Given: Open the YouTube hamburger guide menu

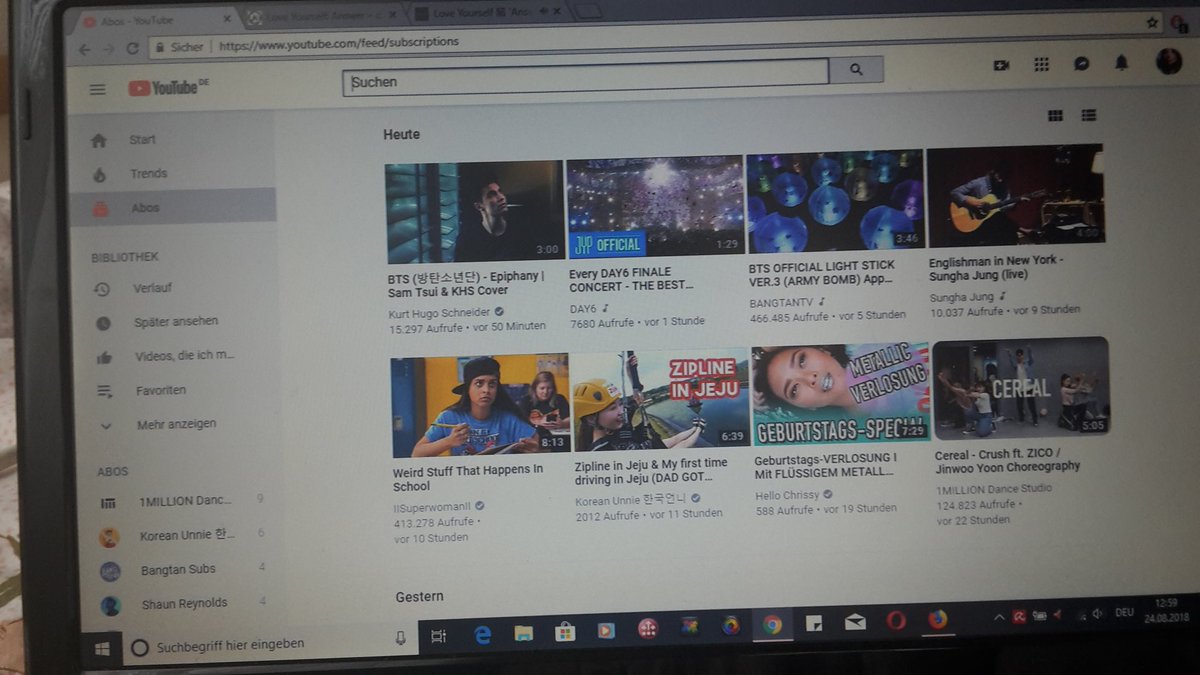Looking at the screenshot, I should coord(97,89).
